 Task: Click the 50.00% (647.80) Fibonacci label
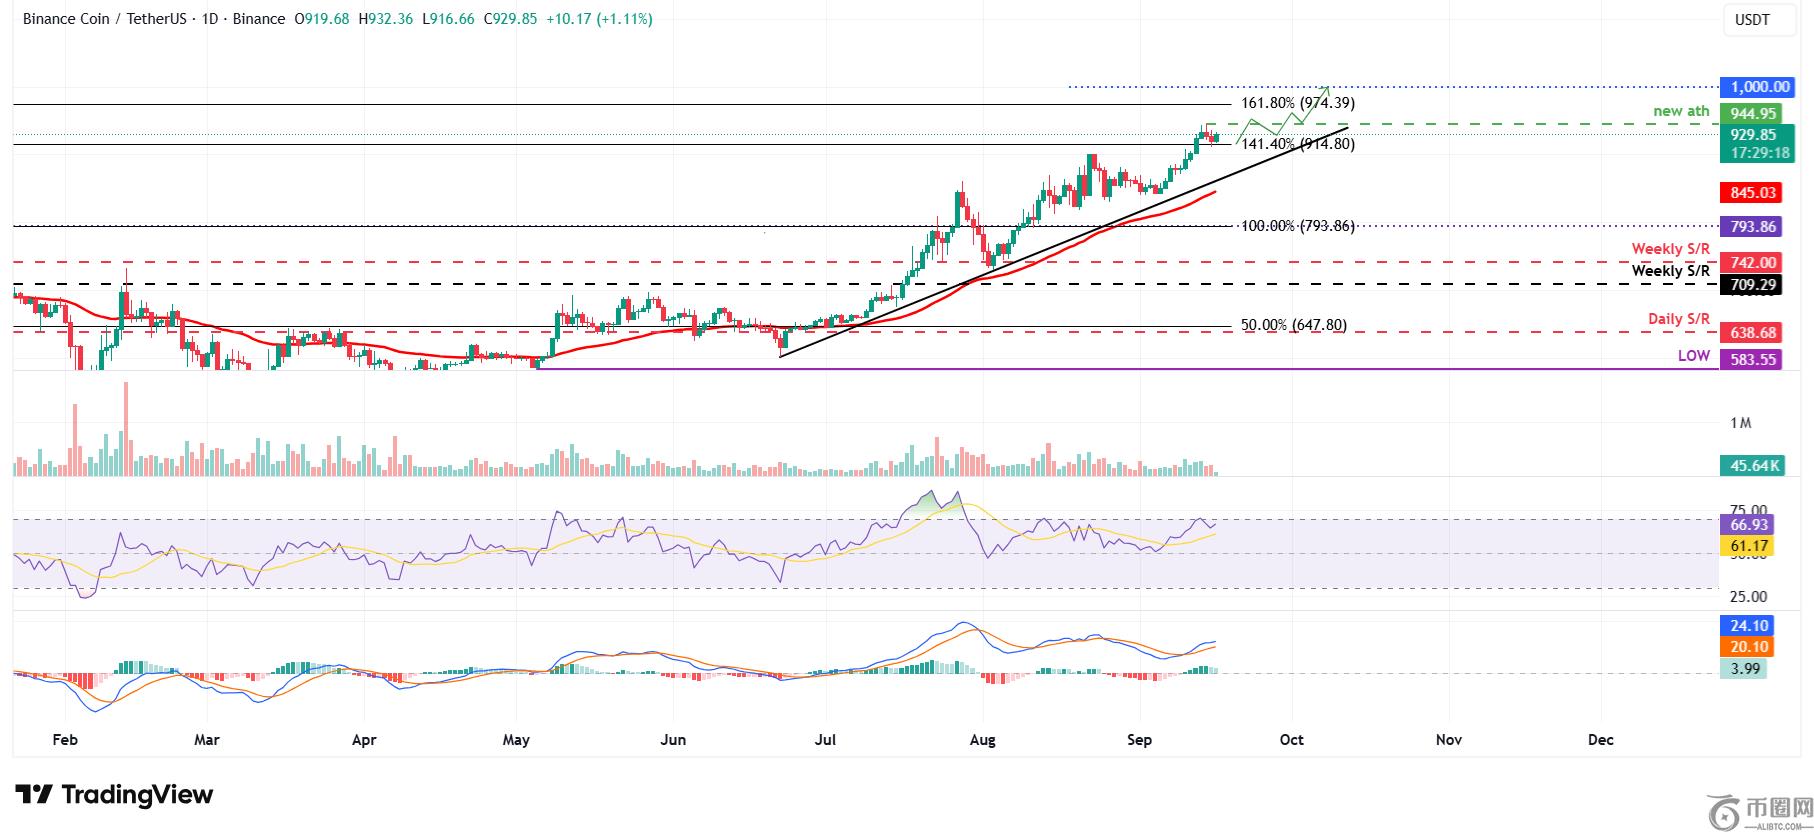pyautogui.click(x=1293, y=325)
